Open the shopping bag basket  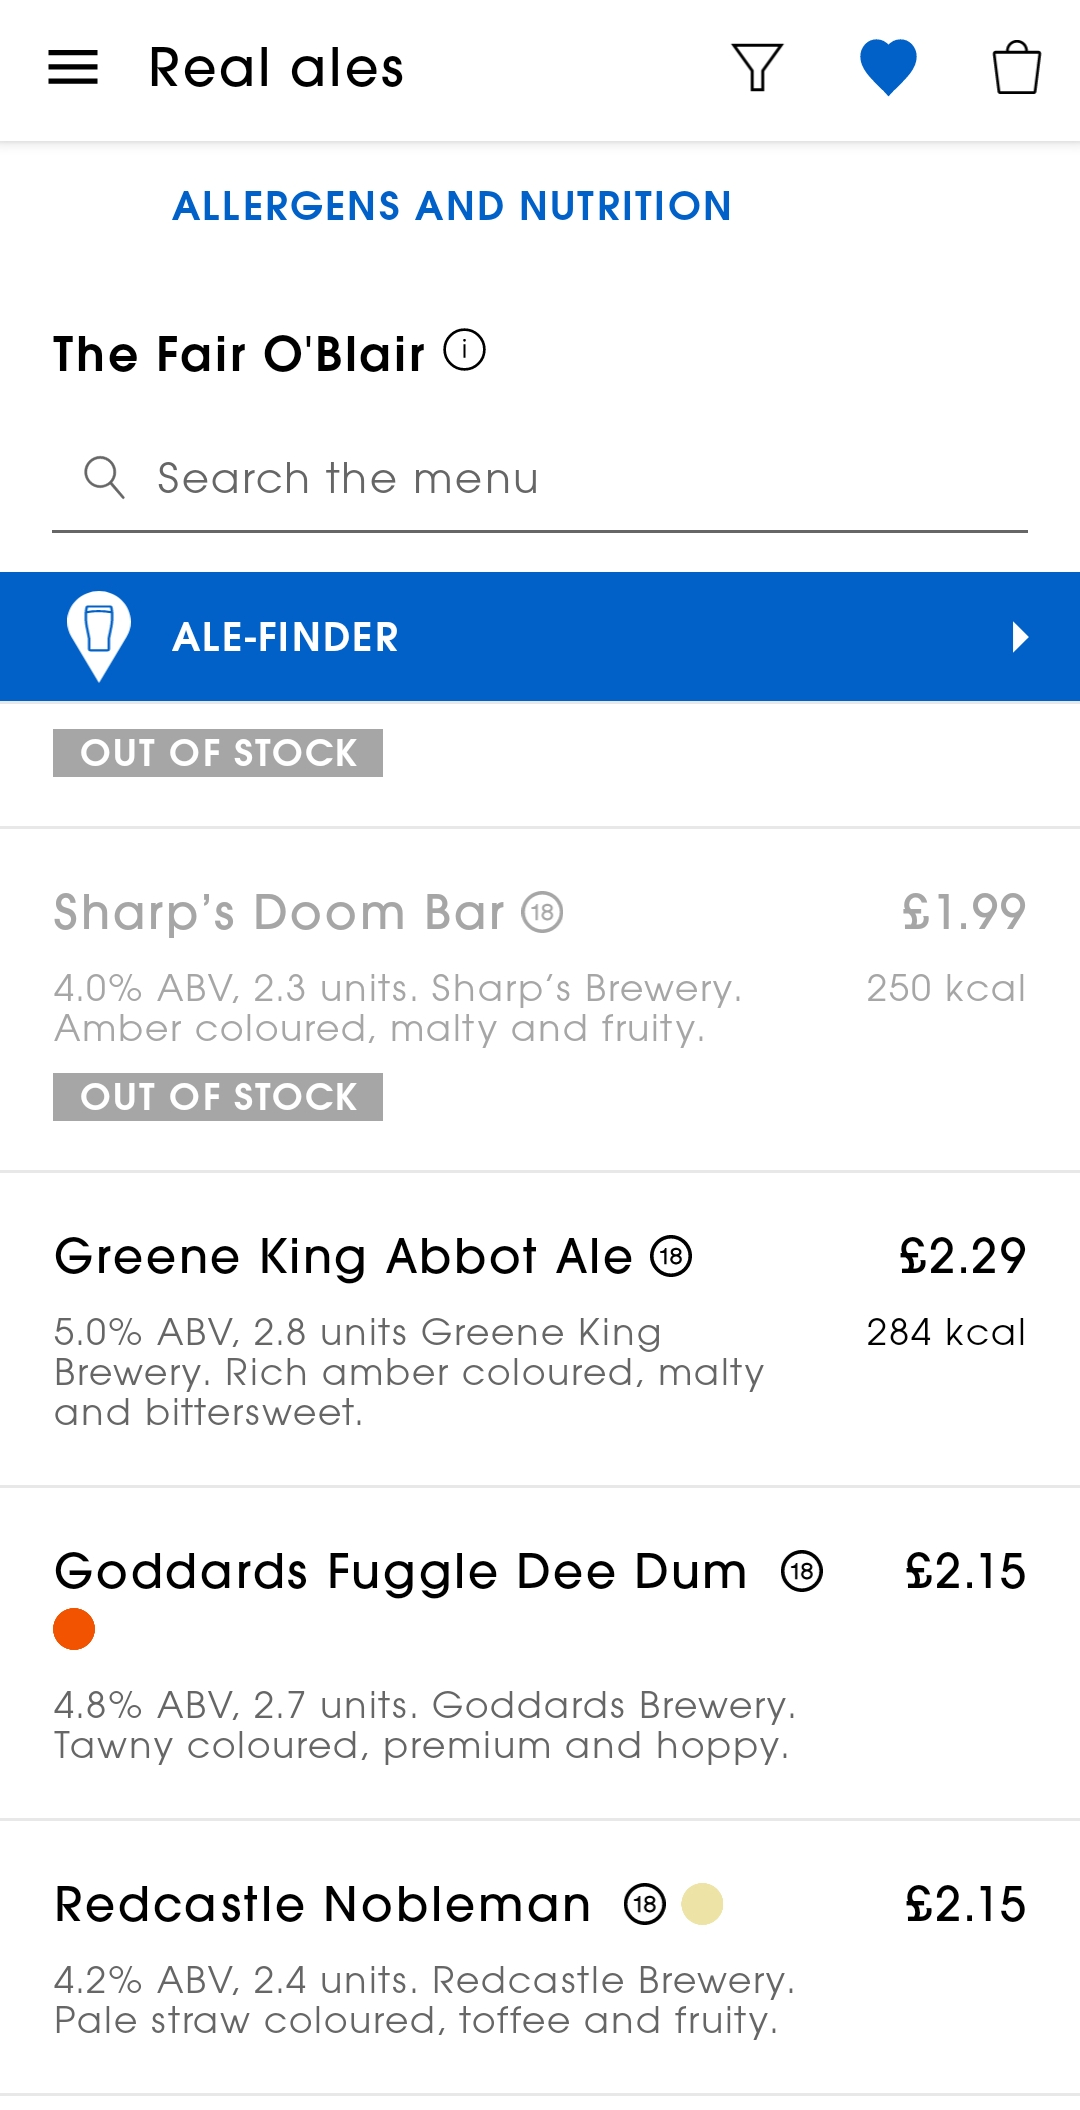click(x=1016, y=68)
